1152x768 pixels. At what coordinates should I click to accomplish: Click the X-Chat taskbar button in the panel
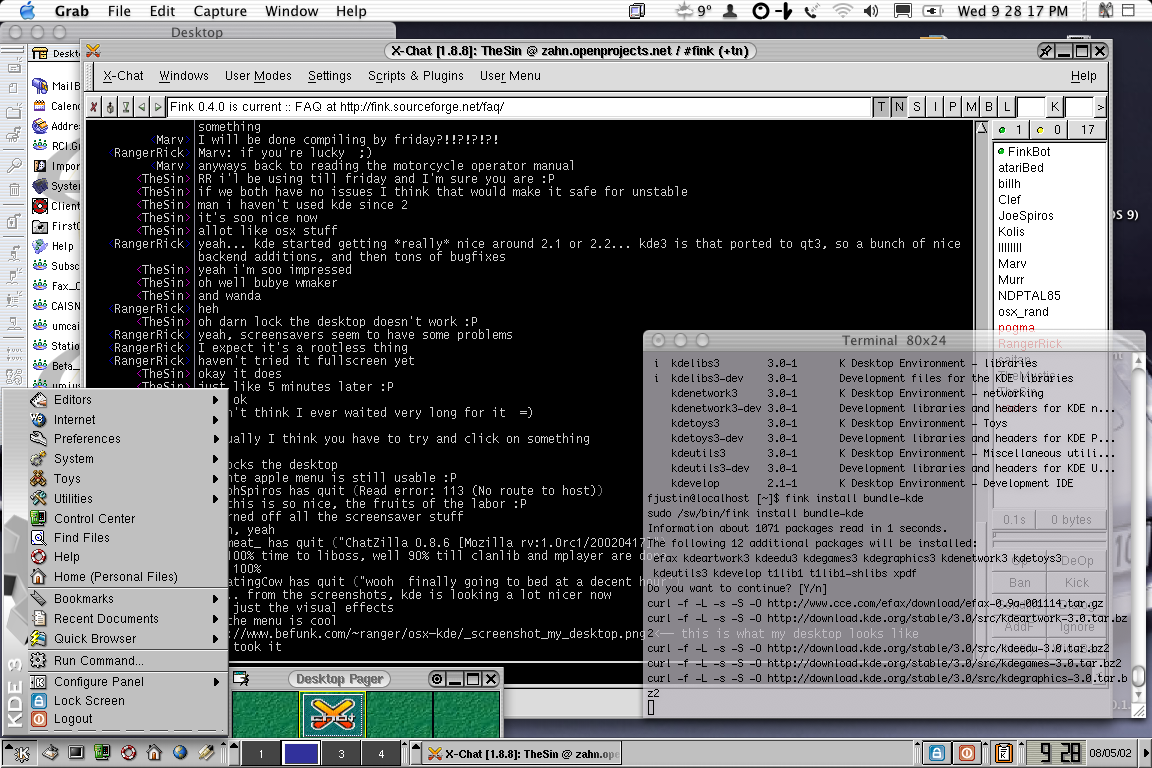[523, 753]
